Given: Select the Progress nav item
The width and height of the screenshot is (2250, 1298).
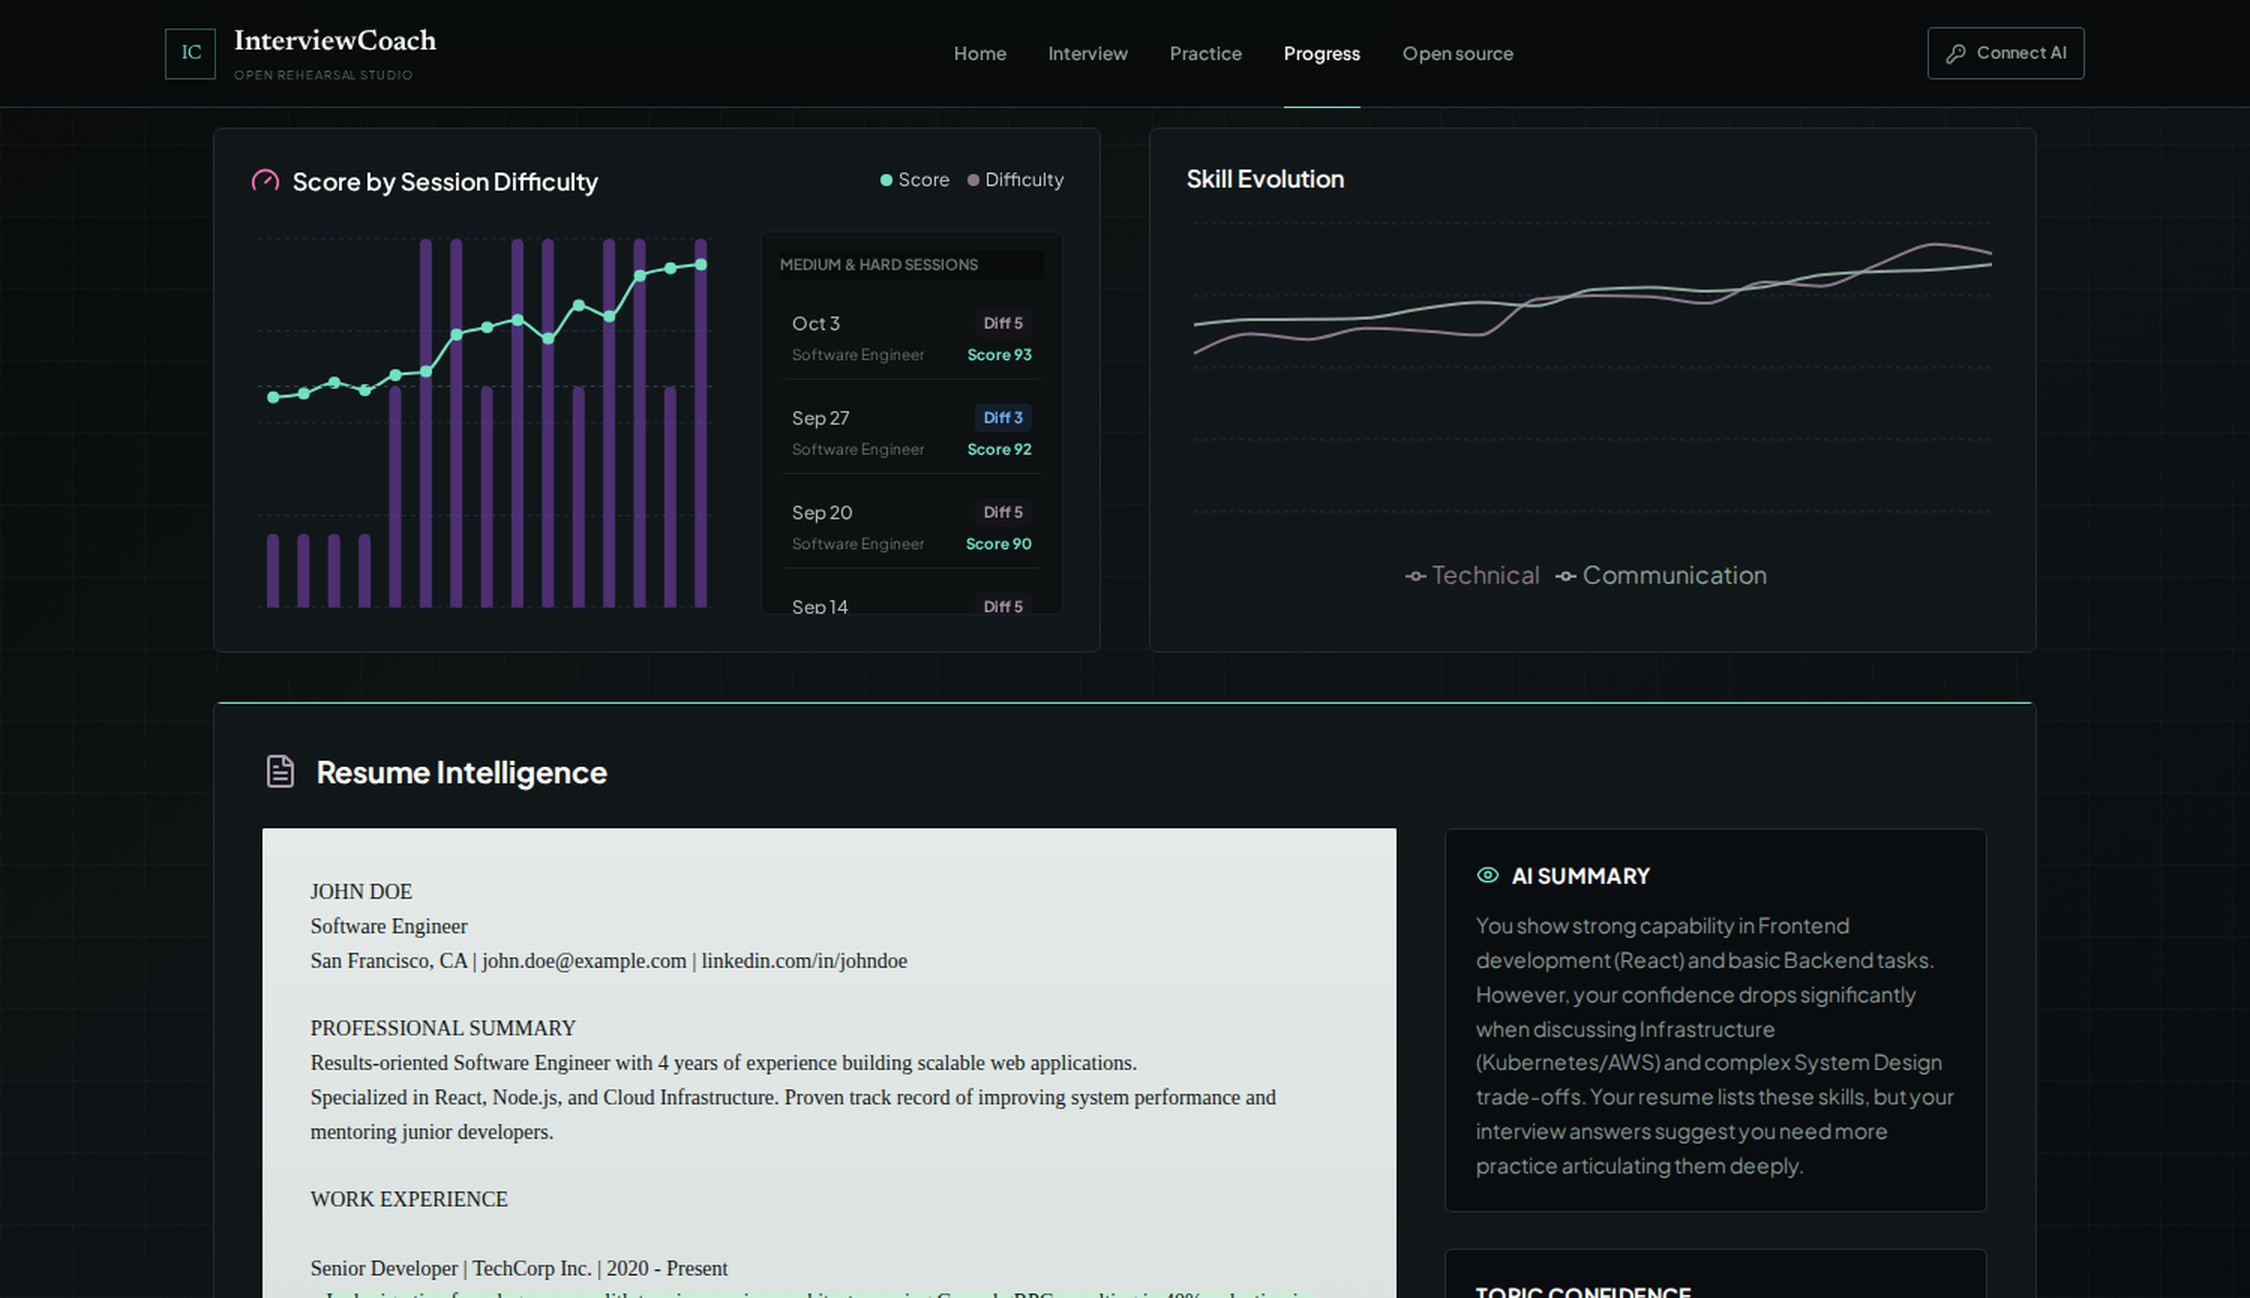Looking at the screenshot, I should click(x=1322, y=53).
